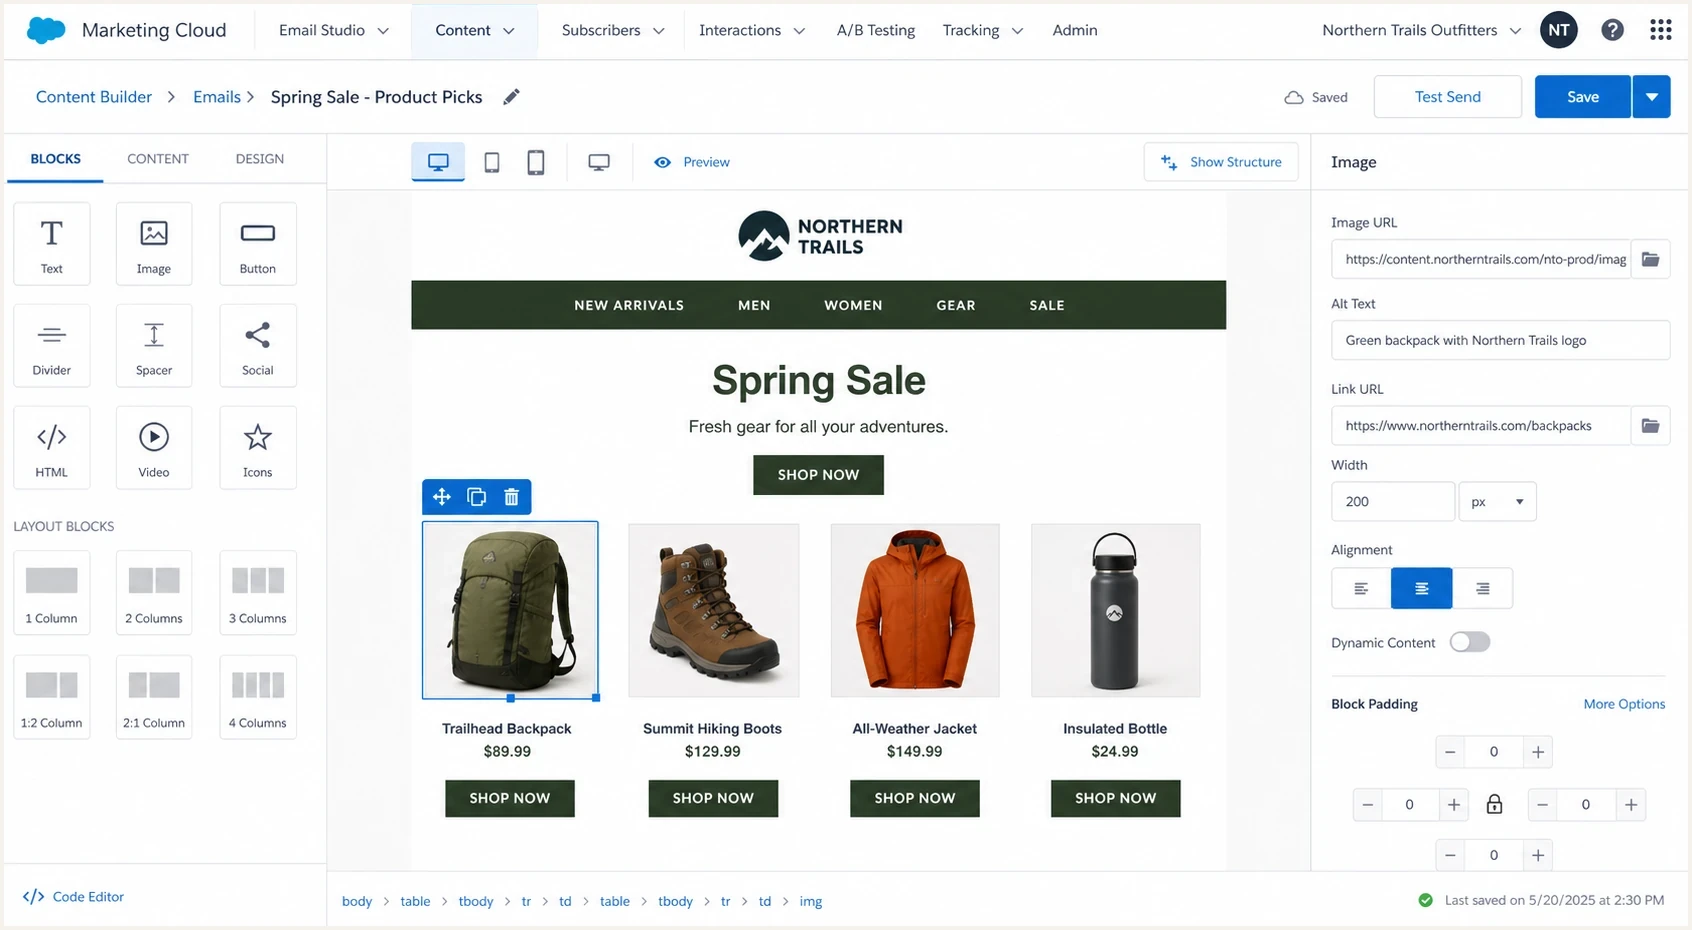Toggle the block padding lock
Viewport: 1692px width, 930px height.
tap(1494, 804)
